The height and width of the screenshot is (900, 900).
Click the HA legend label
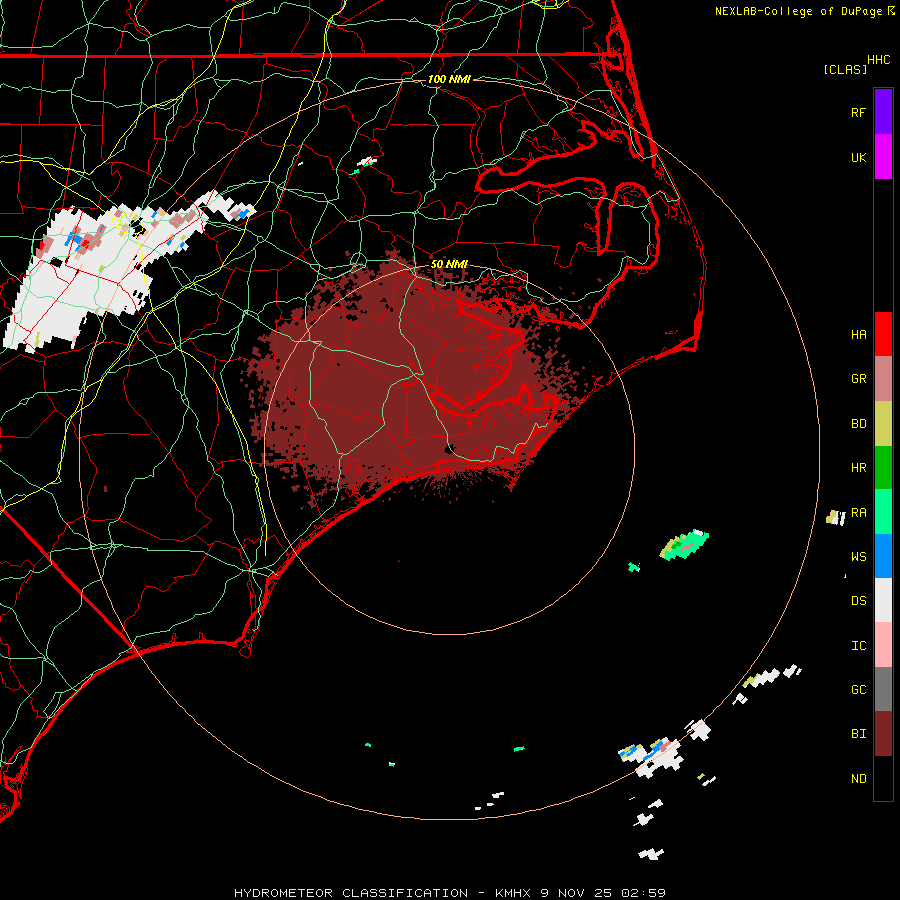coord(859,334)
